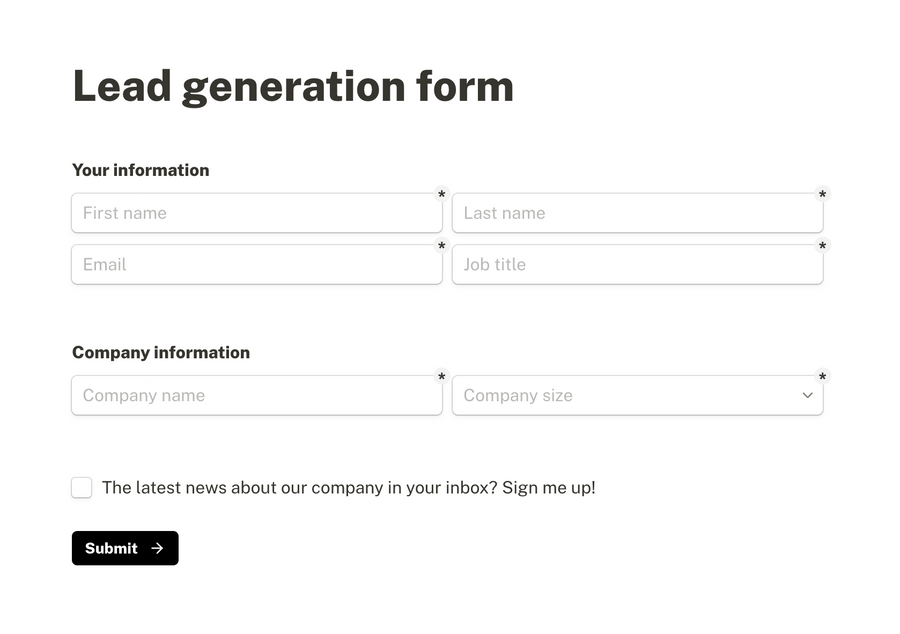Click the required asterisk above the Email field
This screenshot has width=900, height=634.
[x=442, y=246]
